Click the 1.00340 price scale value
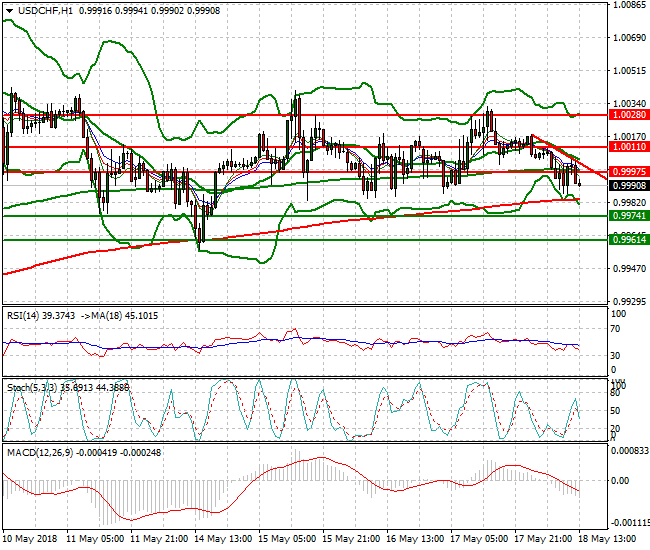This screenshot has height=550, width=650. [x=629, y=104]
